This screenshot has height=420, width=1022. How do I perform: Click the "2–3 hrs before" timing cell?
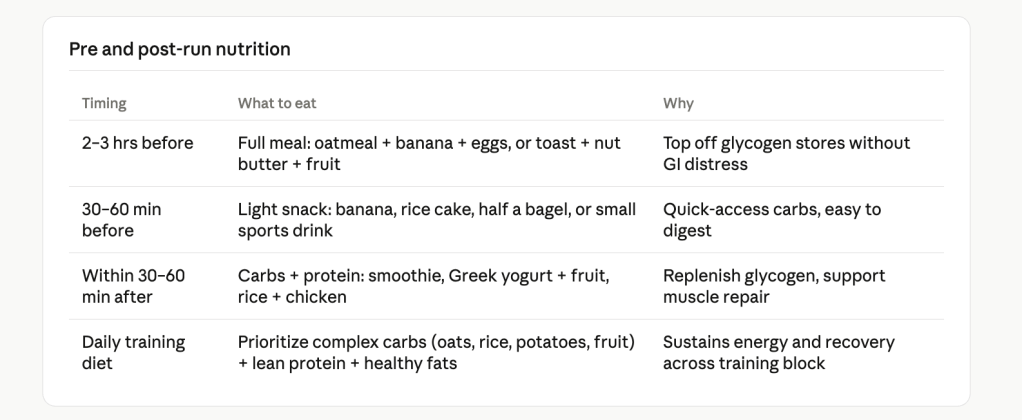coord(138,143)
